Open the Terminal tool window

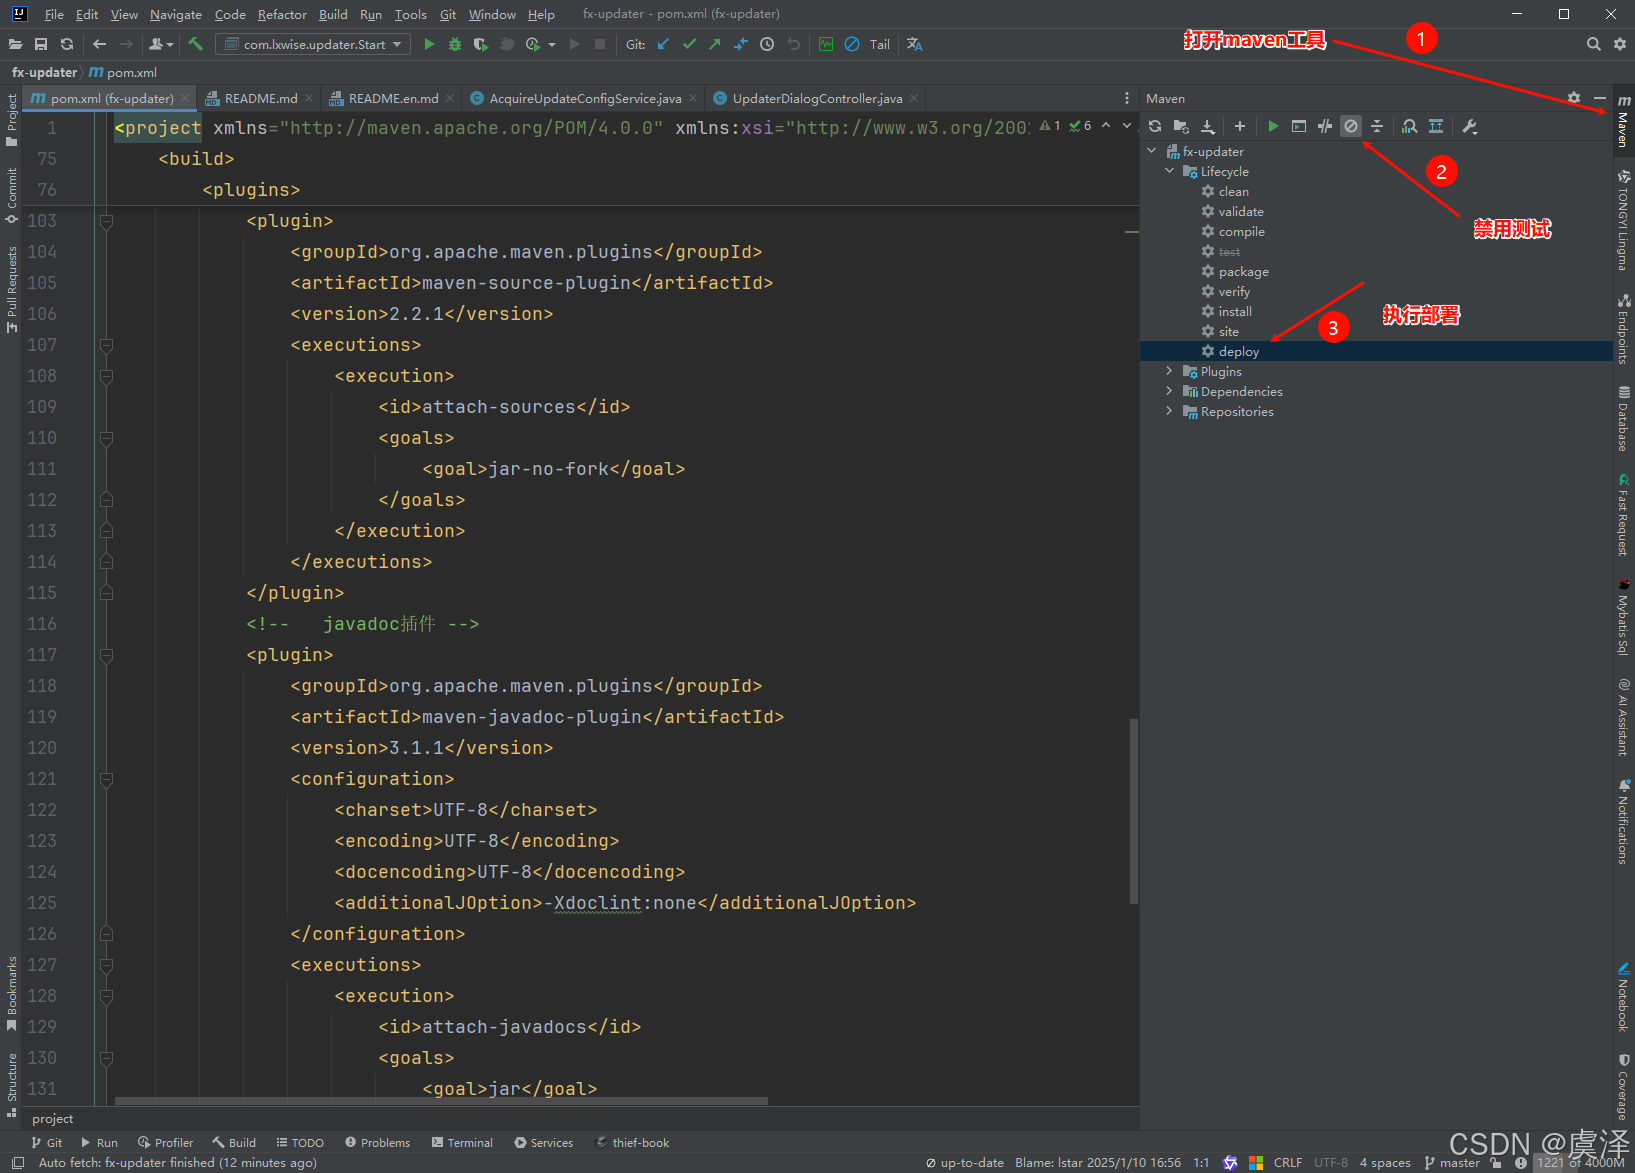[462, 1142]
